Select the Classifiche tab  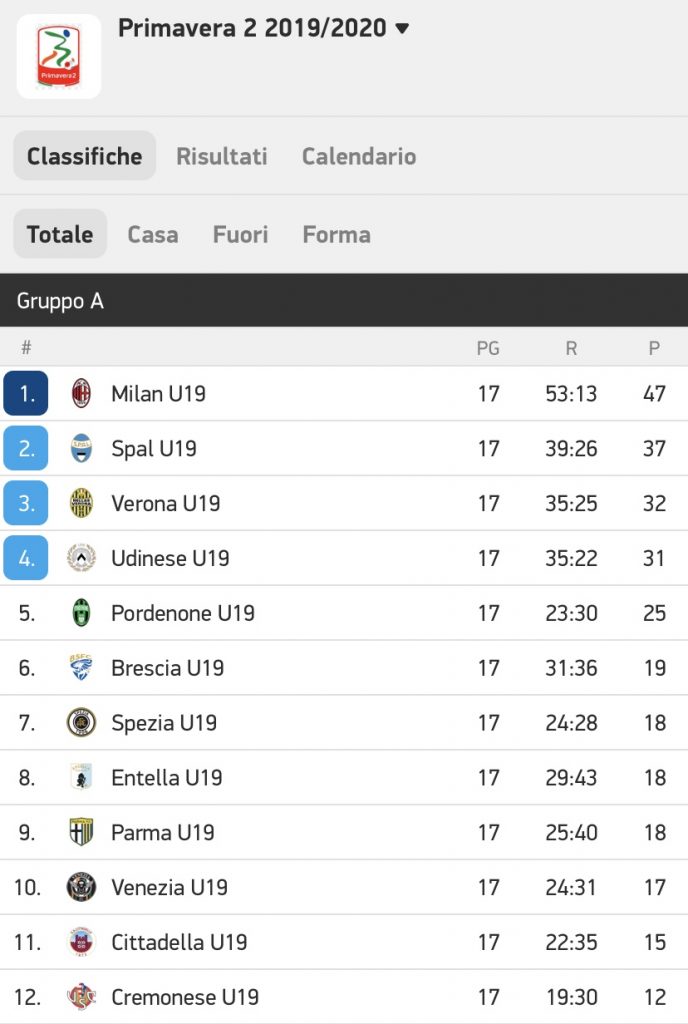[x=85, y=155]
